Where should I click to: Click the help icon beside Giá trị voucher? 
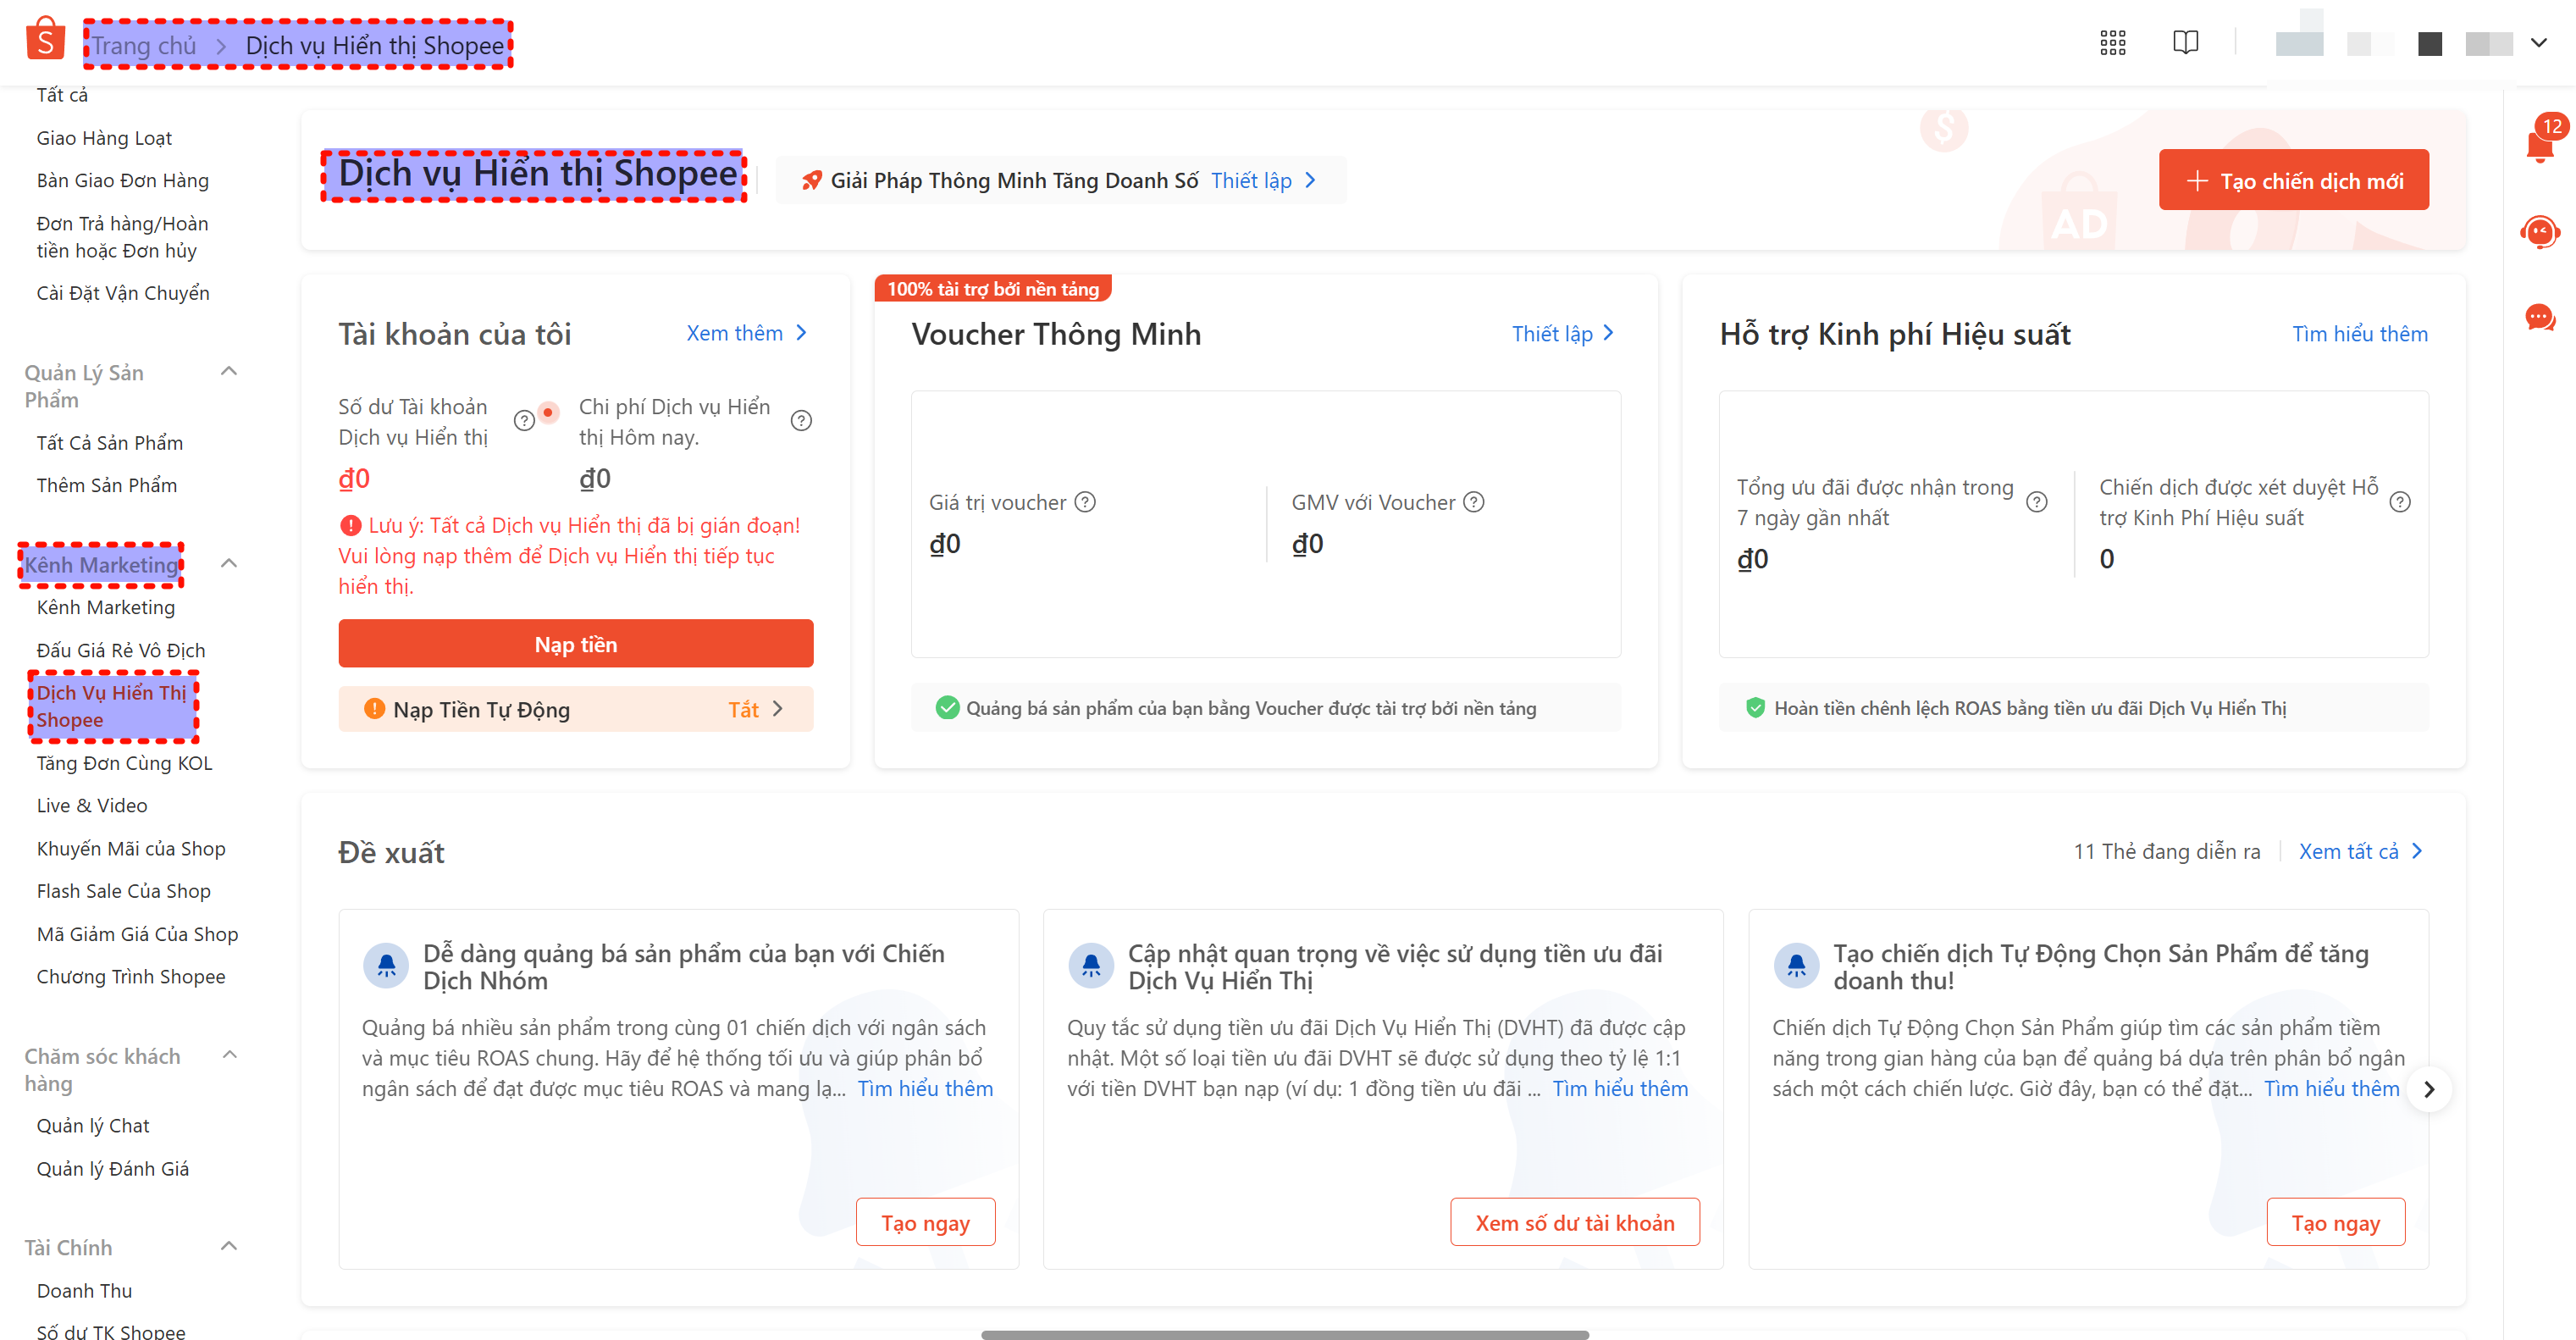click(x=1086, y=502)
